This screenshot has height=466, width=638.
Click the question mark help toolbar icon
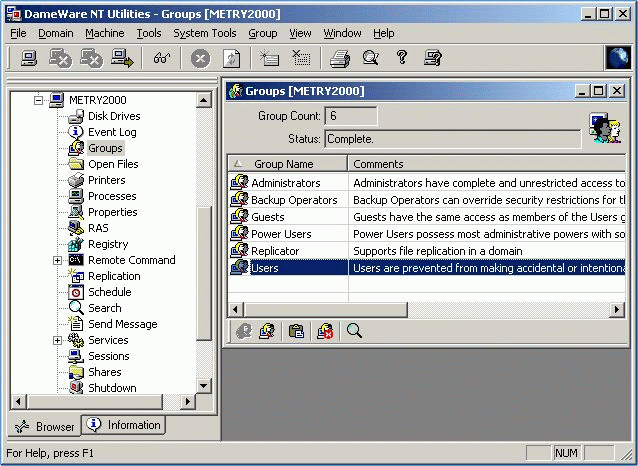pyautogui.click(x=402, y=57)
